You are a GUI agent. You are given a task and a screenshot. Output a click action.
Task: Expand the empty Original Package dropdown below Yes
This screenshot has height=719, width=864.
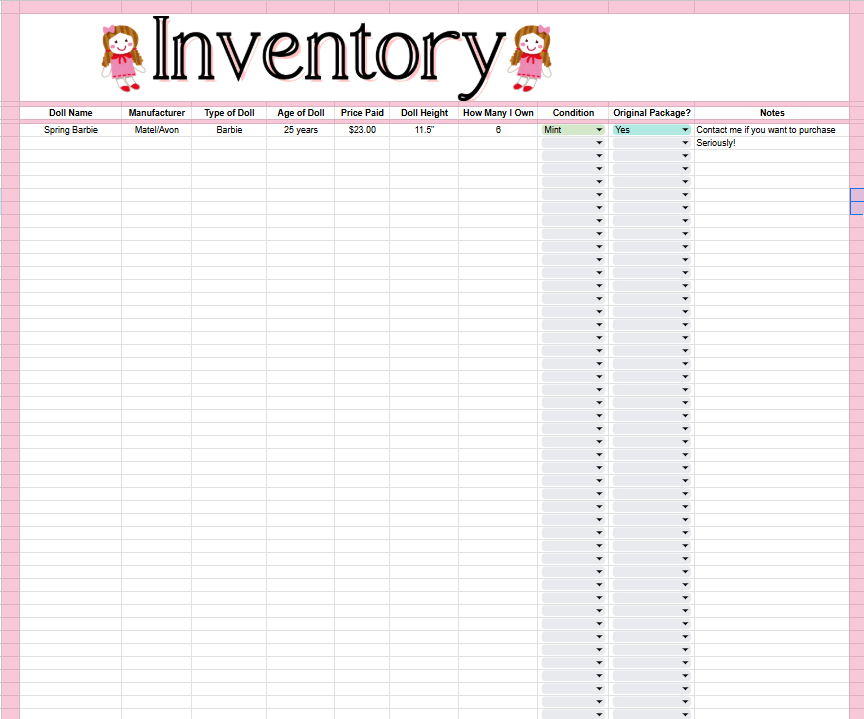[x=651, y=143]
